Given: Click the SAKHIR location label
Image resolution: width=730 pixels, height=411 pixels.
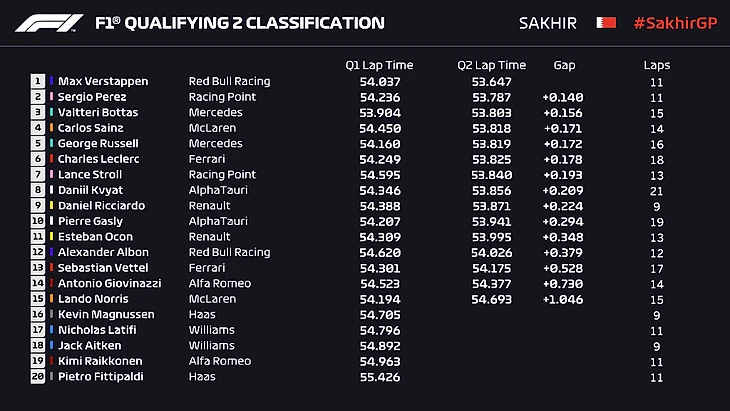Looking at the screenshot, I should 548,22.
